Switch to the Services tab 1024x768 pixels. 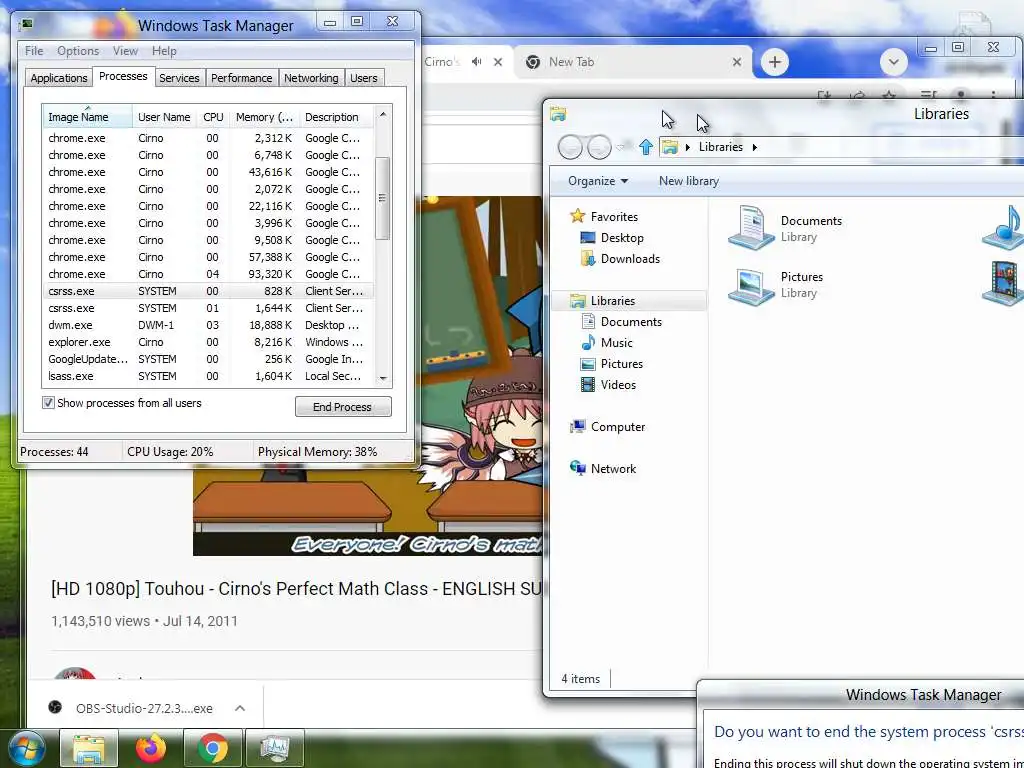[x=179, y=78]
